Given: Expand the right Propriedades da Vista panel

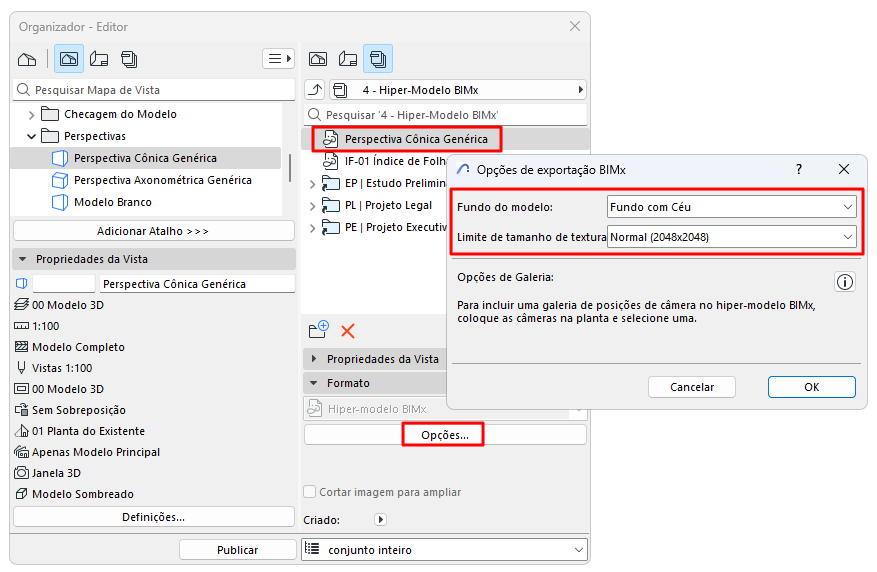Looking at the screenshot, I should tap(314, 359).
